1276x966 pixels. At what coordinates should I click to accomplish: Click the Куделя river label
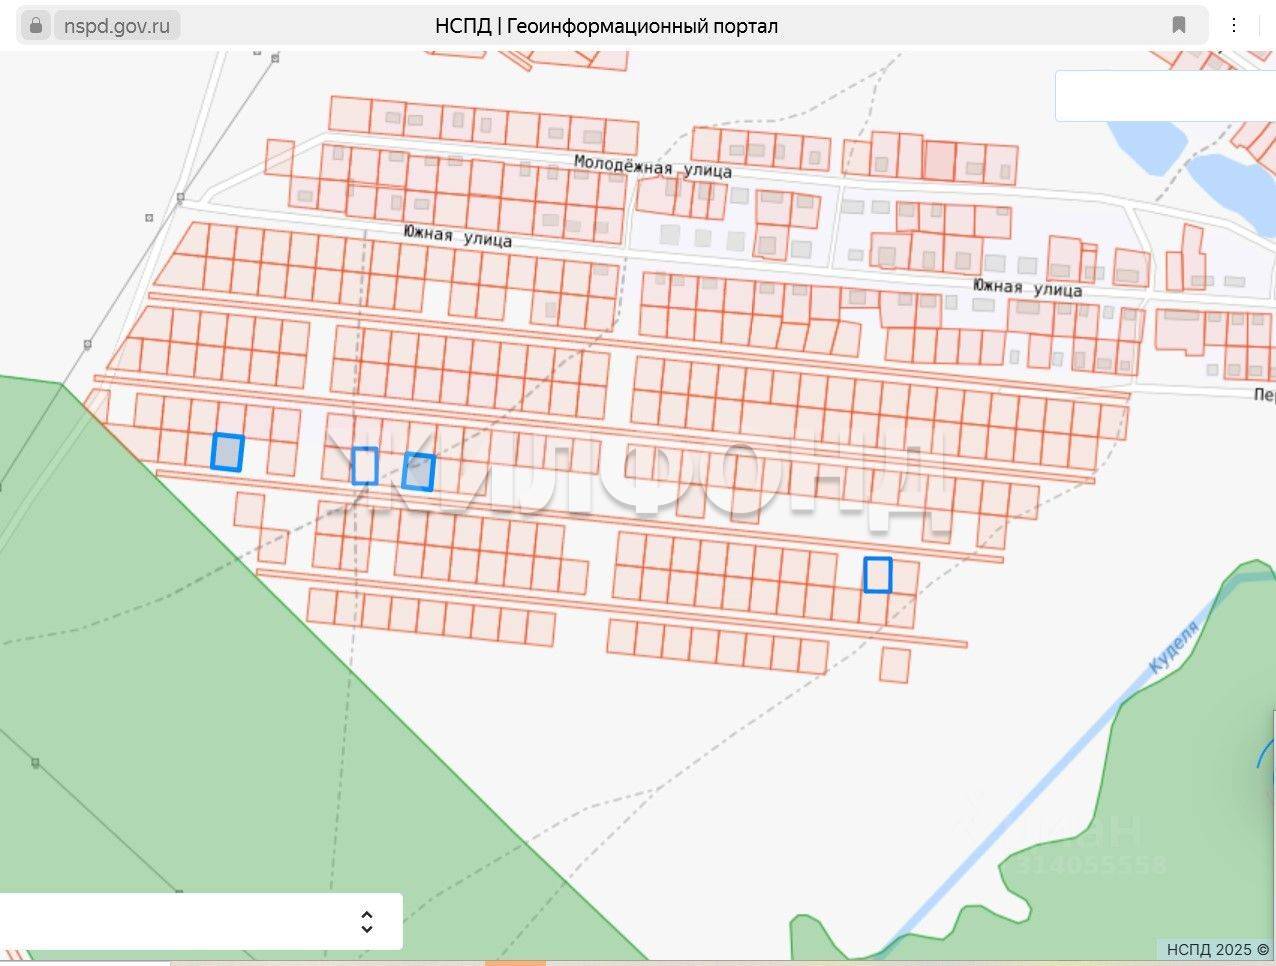(x=1173, y=648)
